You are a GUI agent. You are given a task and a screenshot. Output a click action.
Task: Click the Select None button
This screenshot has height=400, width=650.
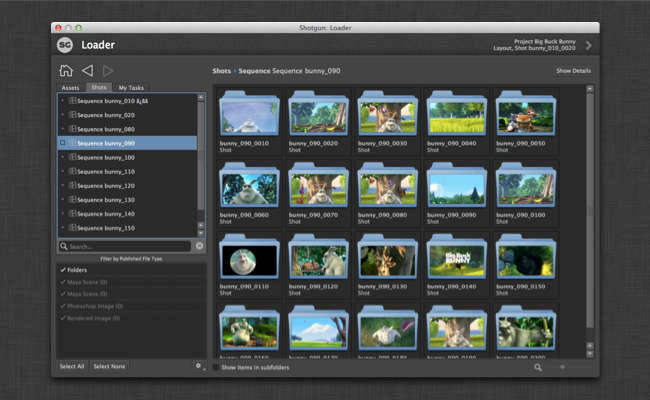point(109,366)
